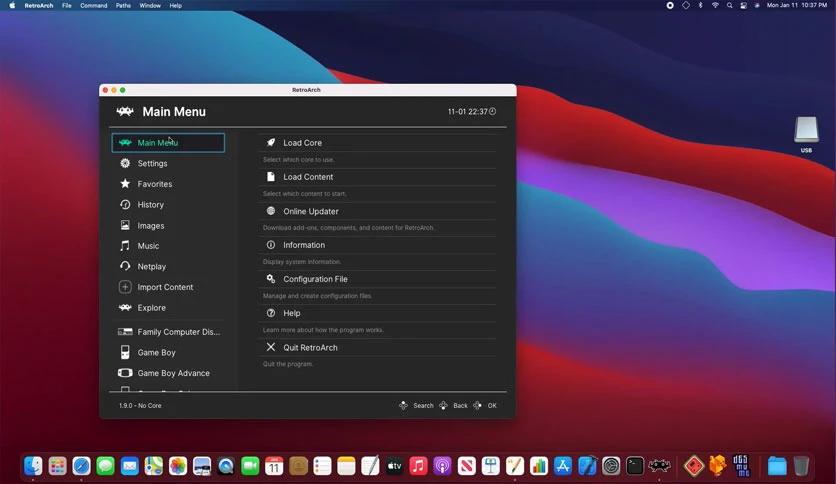Open the Paths menu in the menu bar

[x=123, y=5]
